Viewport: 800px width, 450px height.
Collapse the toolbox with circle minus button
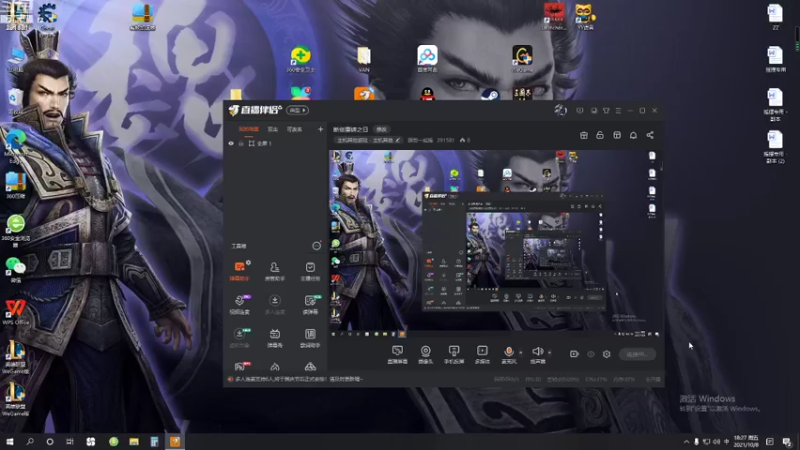pyautogui.click(x=316, y=246)
